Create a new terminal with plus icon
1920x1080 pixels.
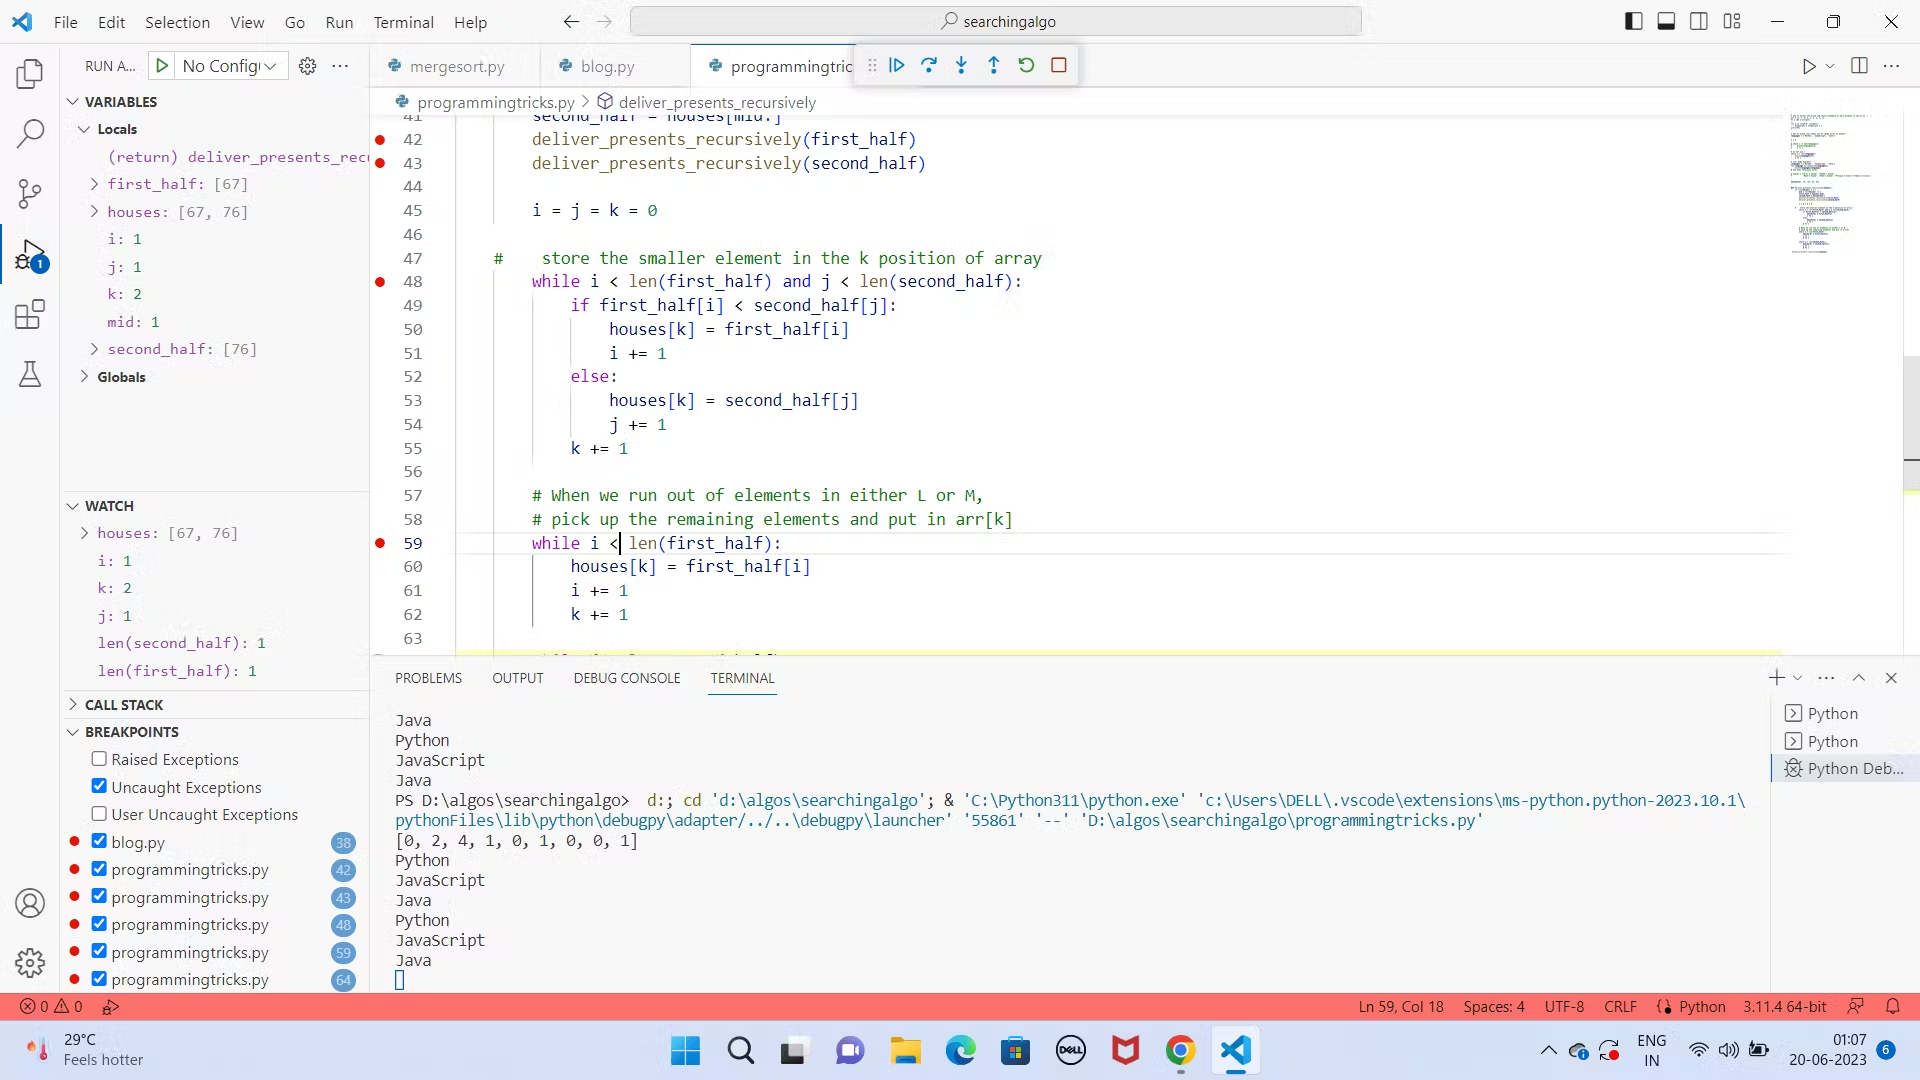pyautogui.click(x=1776, y=678)
